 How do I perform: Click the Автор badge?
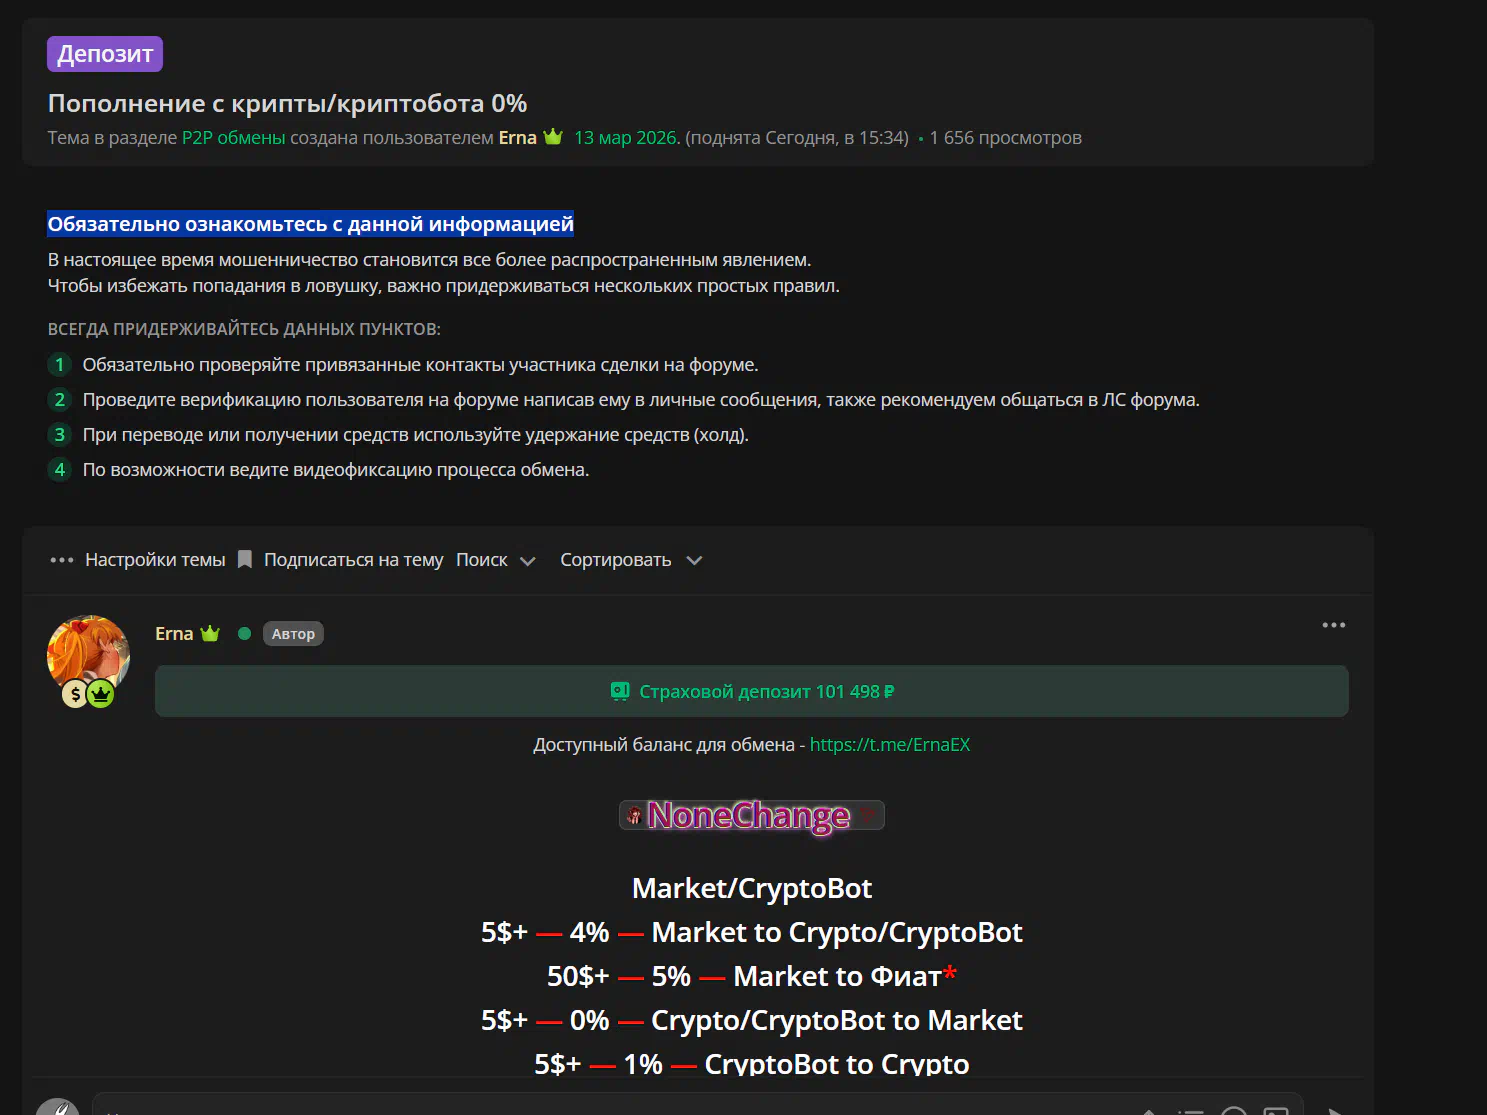tap(293, 634)
